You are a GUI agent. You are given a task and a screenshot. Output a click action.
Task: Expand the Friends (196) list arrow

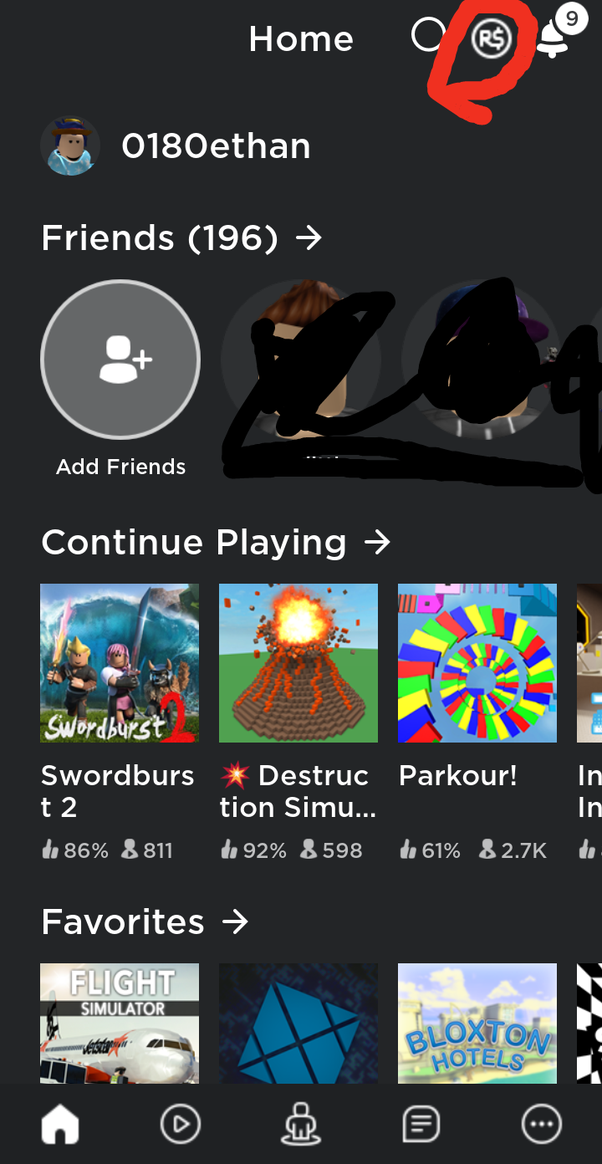tap(309, 238)
